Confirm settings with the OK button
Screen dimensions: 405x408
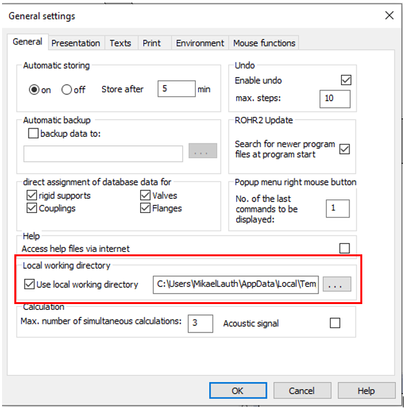[x=238, y=390]
